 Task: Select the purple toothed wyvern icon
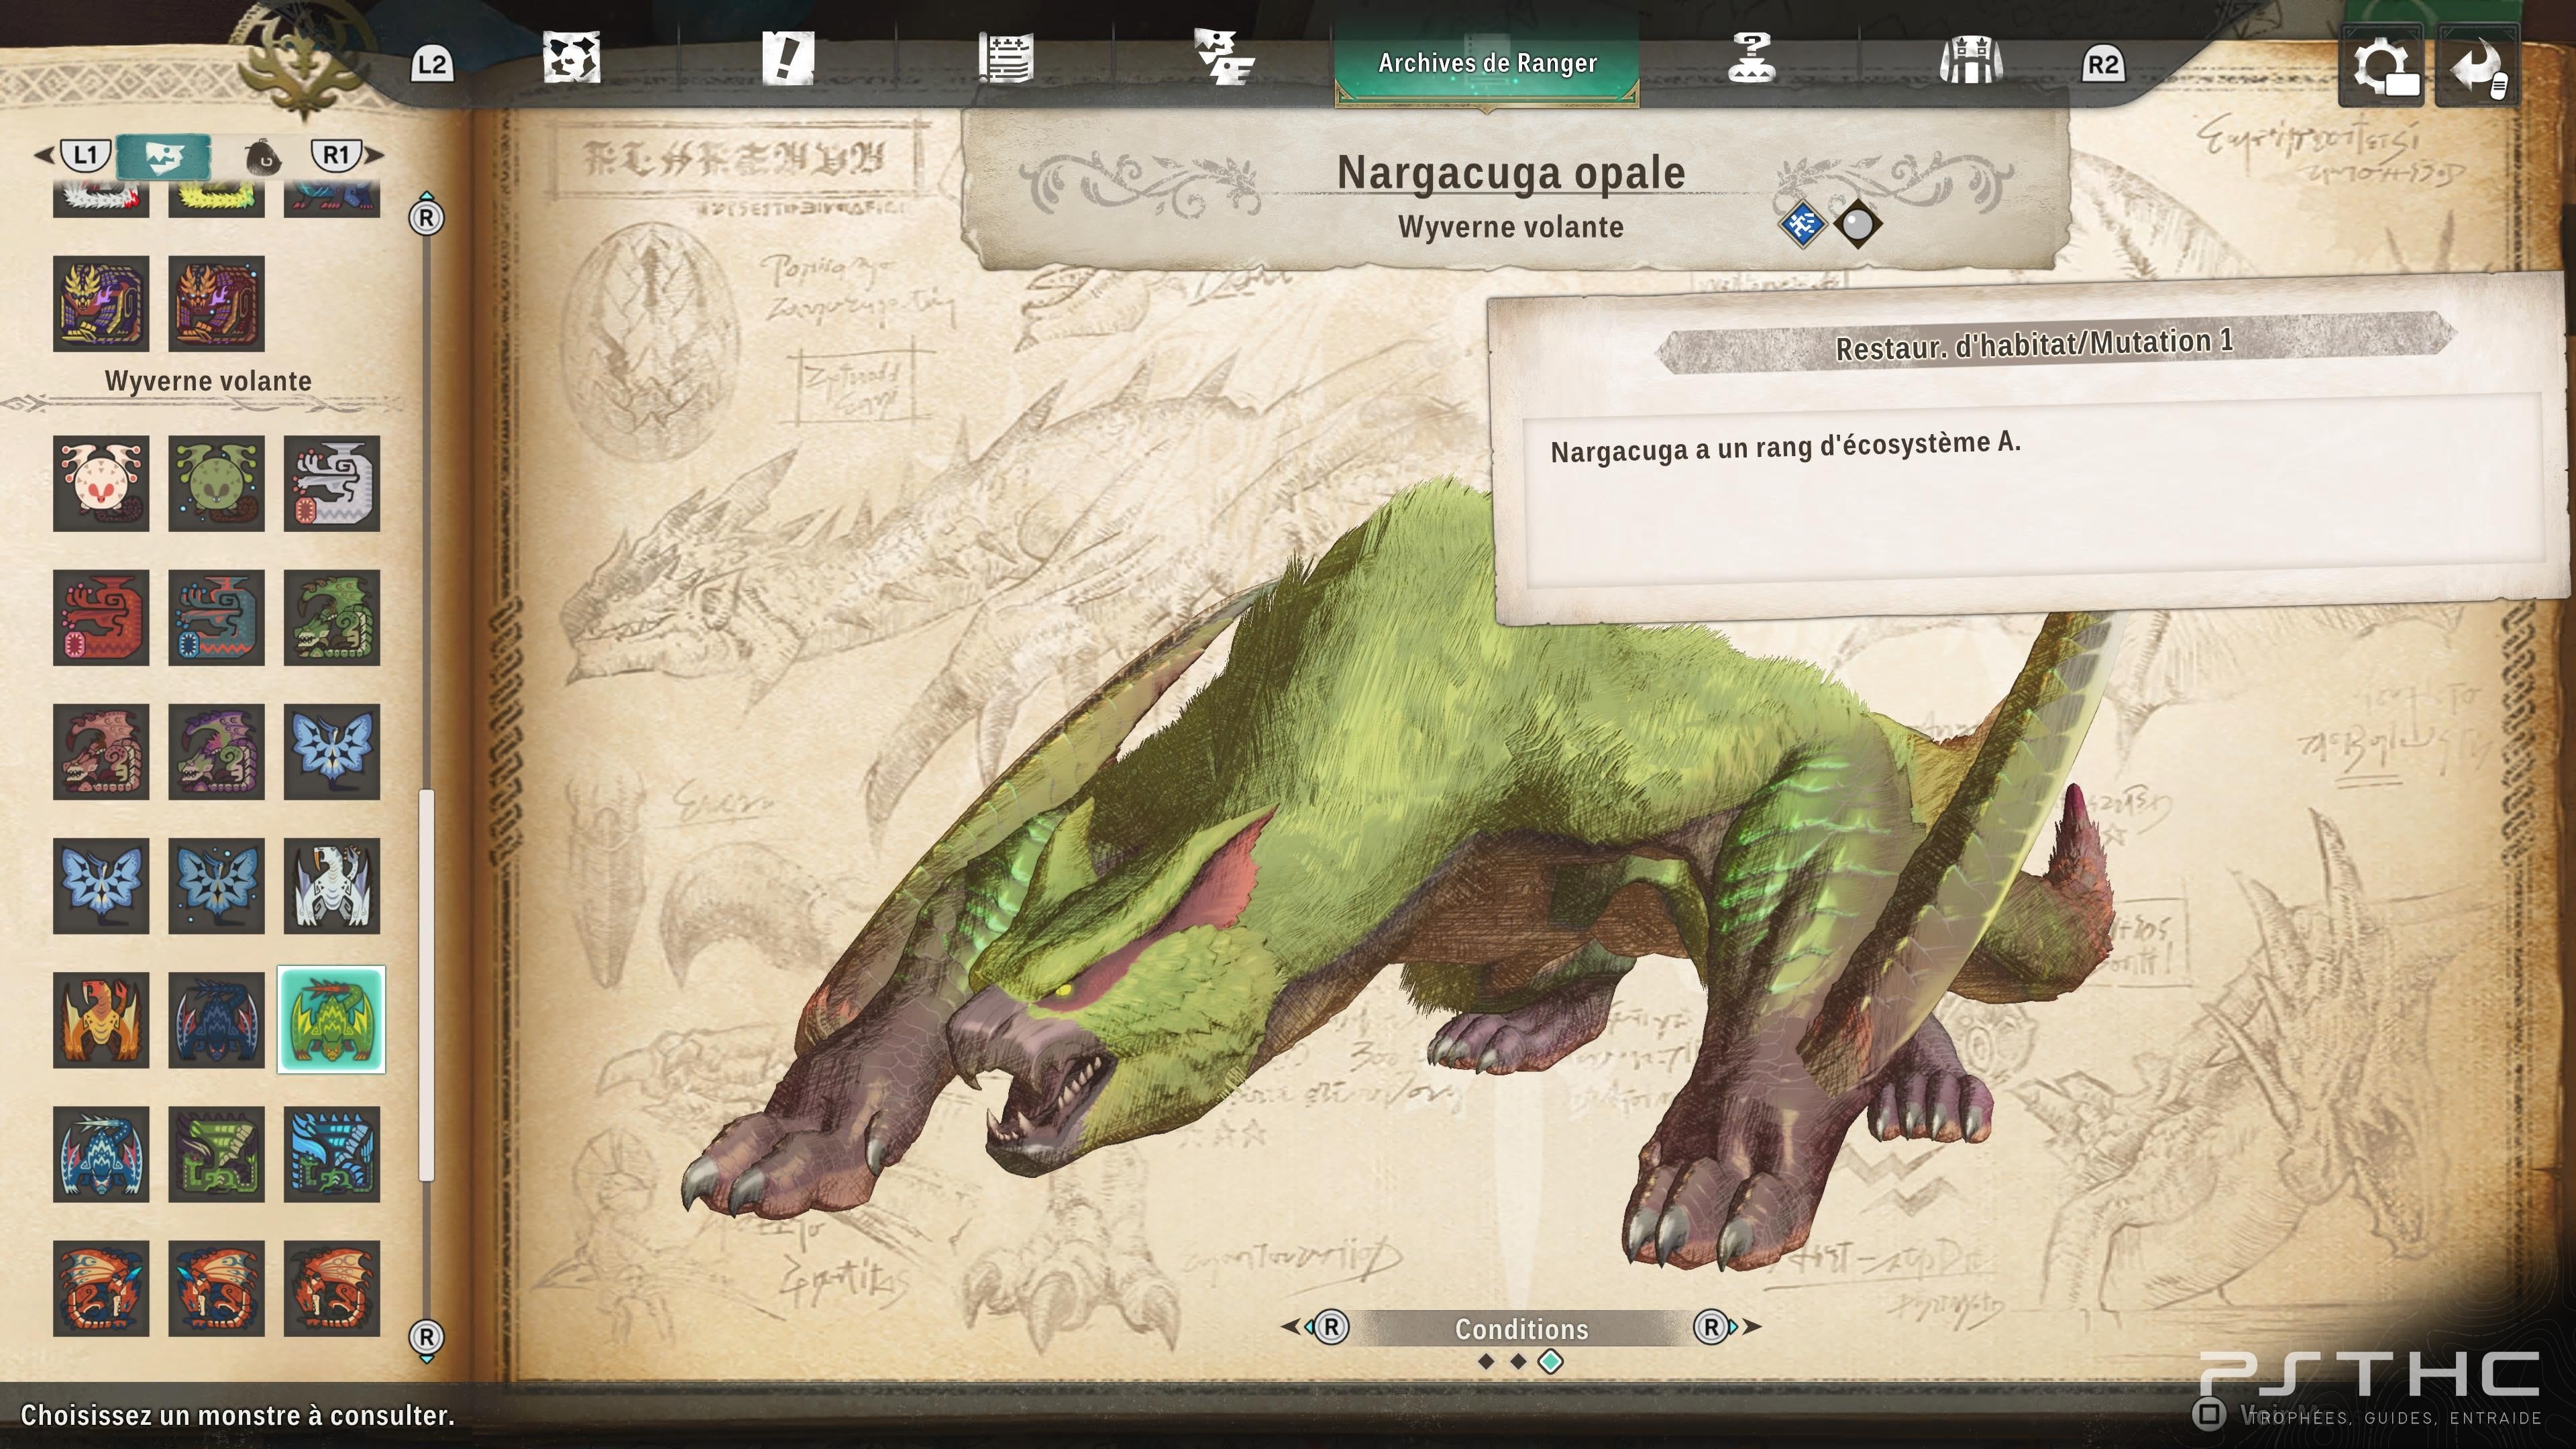tap(216, 751)
